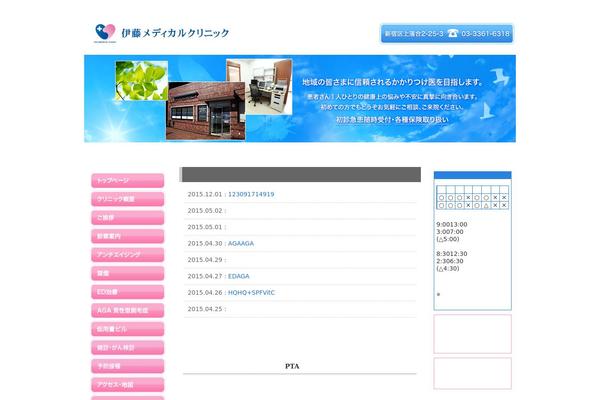Click the telephone icon in the header
The image size is (600, 400).
452,33
